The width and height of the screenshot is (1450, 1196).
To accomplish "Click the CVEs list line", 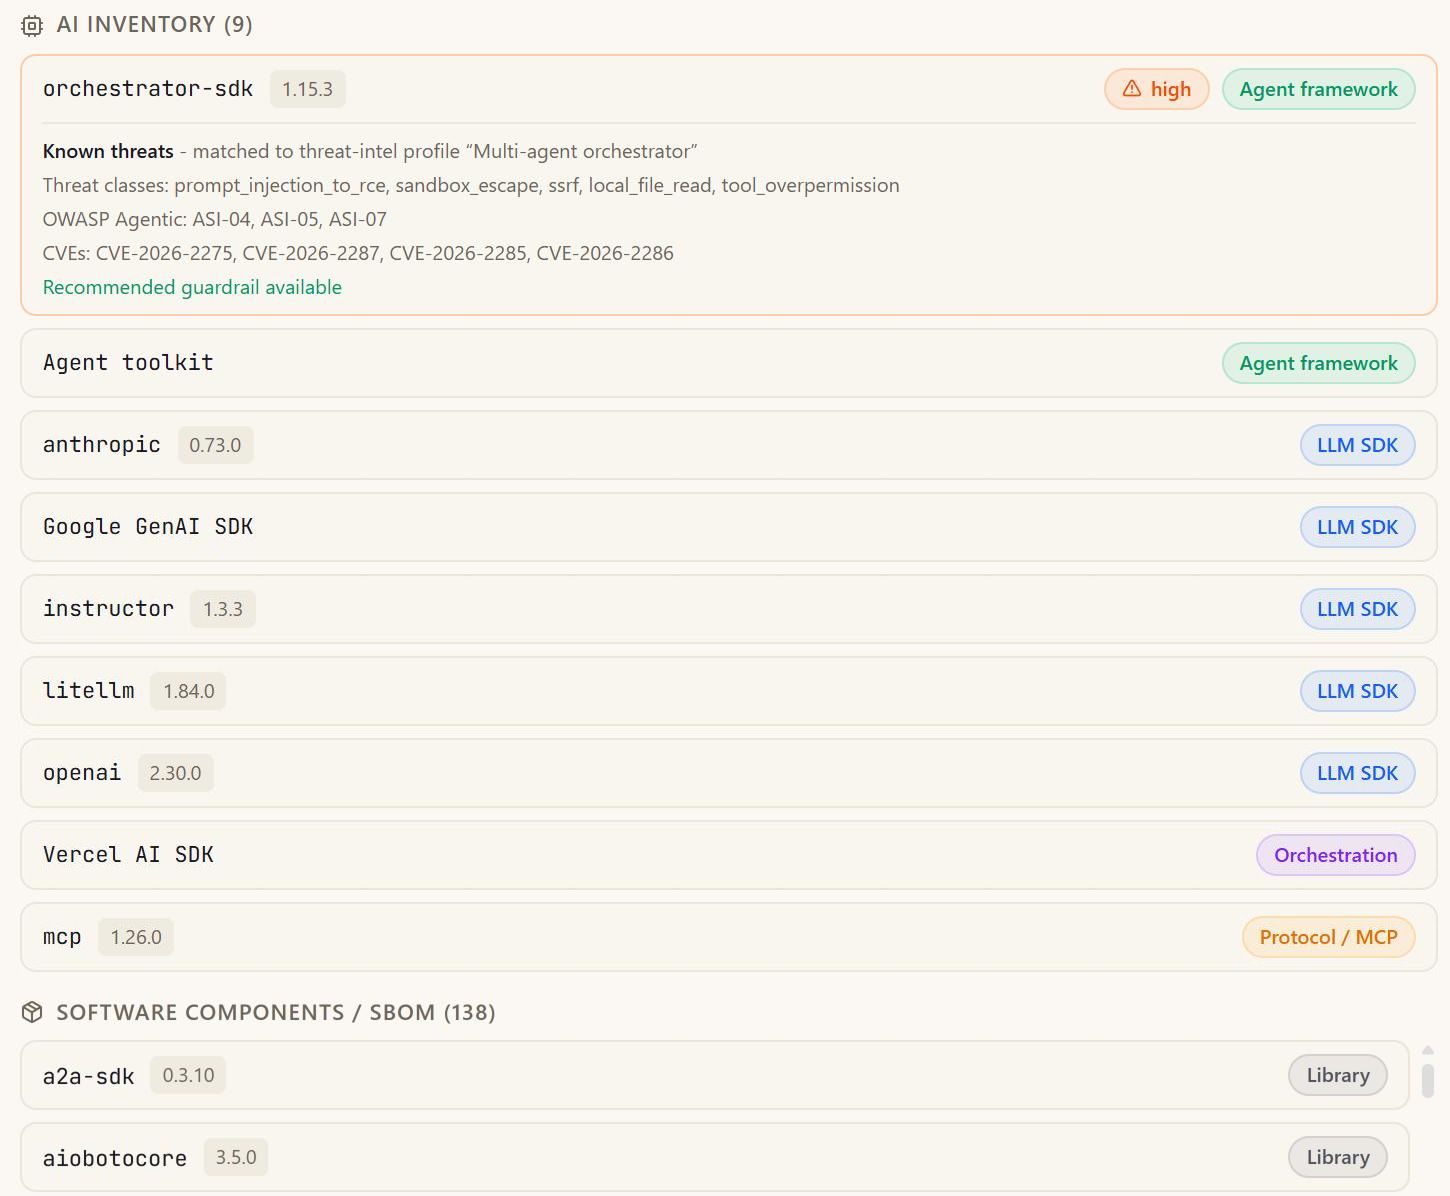I will point(358,253).
